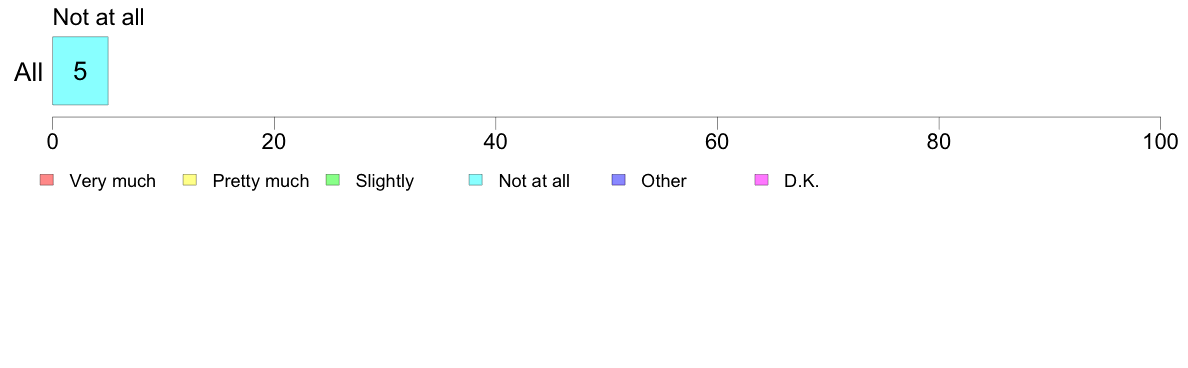This screenshot has width=1188, height=368.
Task: Click the All row label
Action: point(29,73)
